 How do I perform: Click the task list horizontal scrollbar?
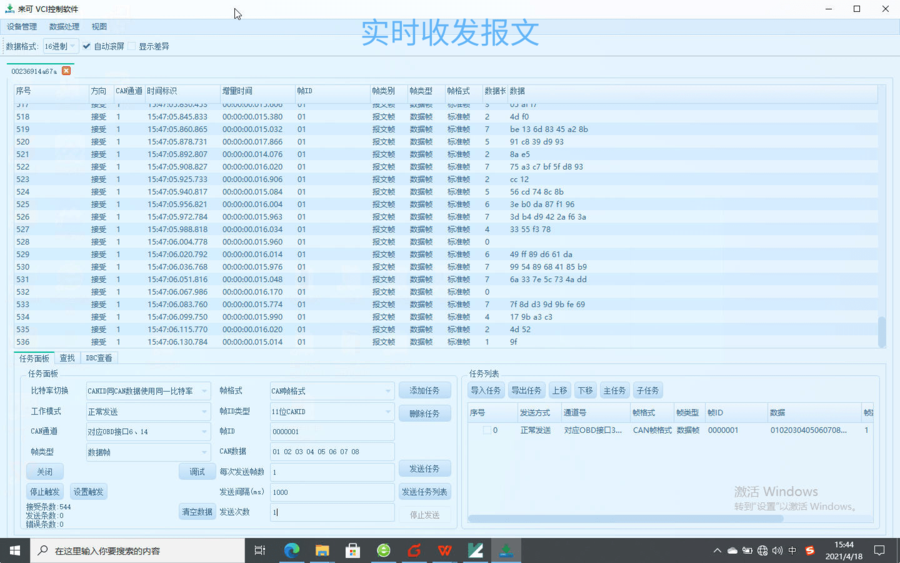626,518
